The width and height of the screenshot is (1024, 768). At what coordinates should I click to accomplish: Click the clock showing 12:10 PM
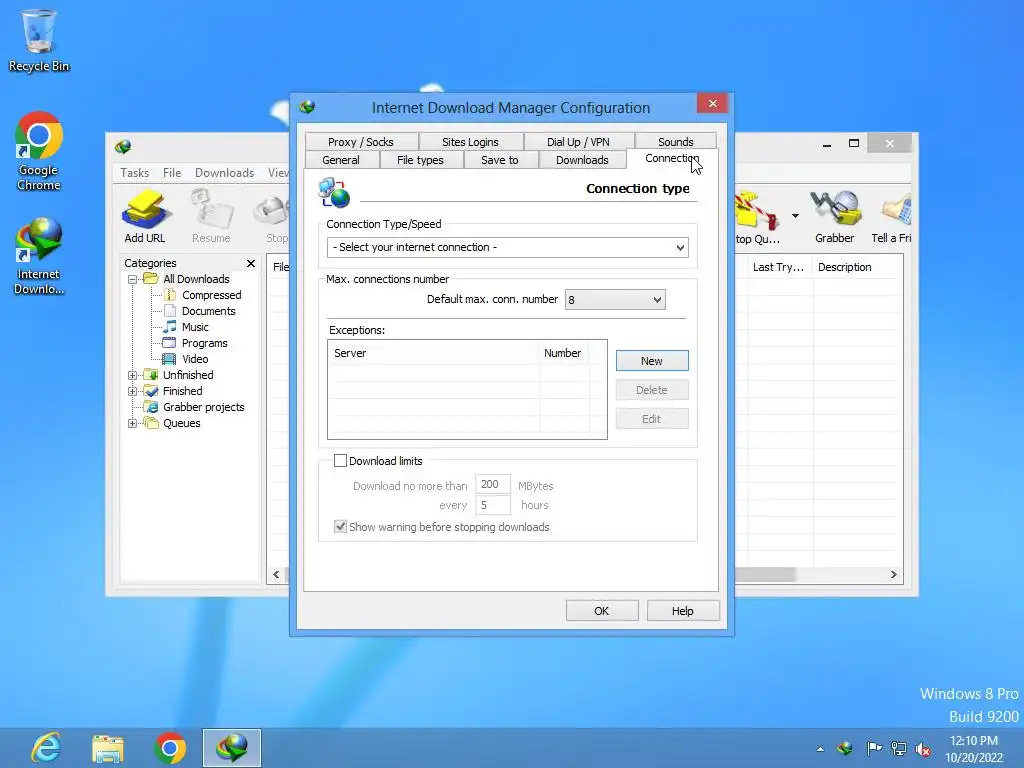point(973,741)
